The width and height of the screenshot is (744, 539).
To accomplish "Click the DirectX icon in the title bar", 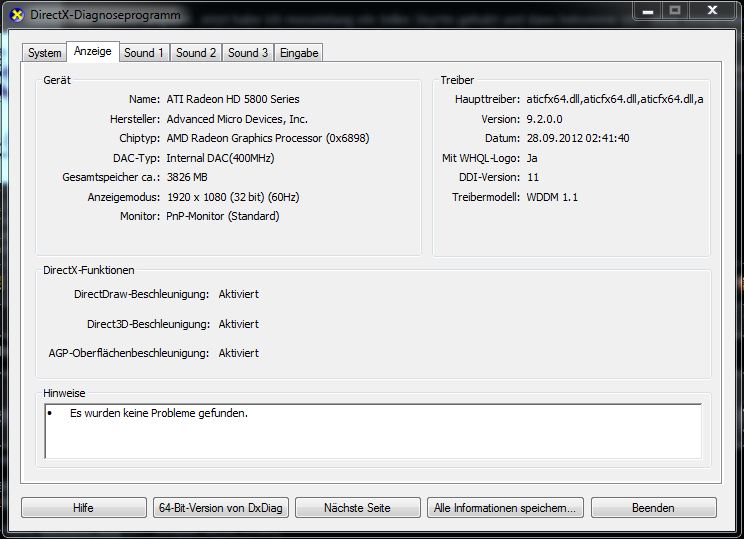I will click(17, 15).
